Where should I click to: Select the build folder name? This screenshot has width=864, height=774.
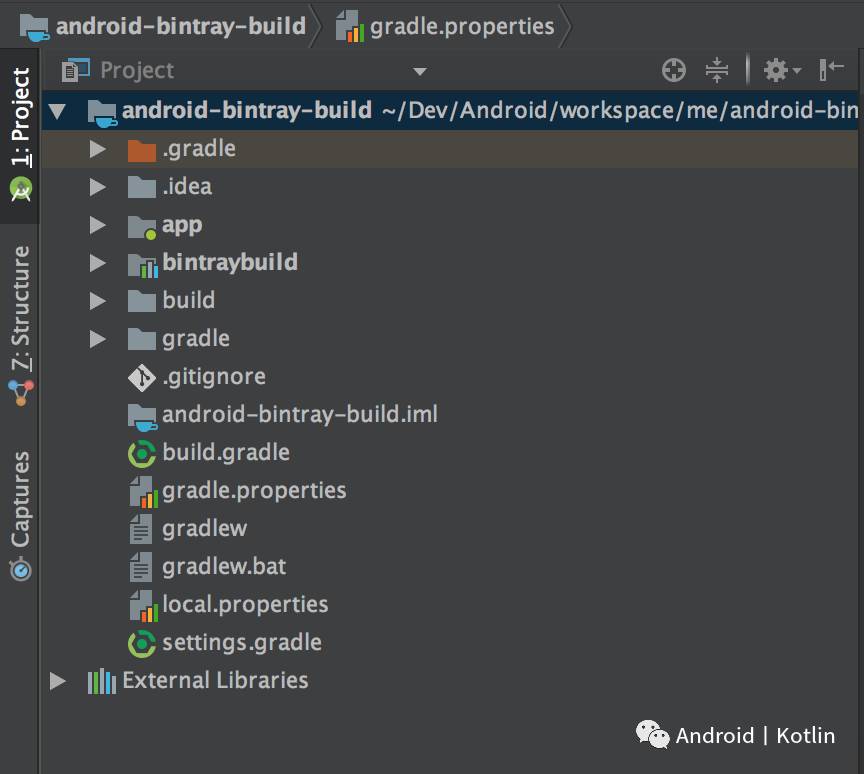188,301
